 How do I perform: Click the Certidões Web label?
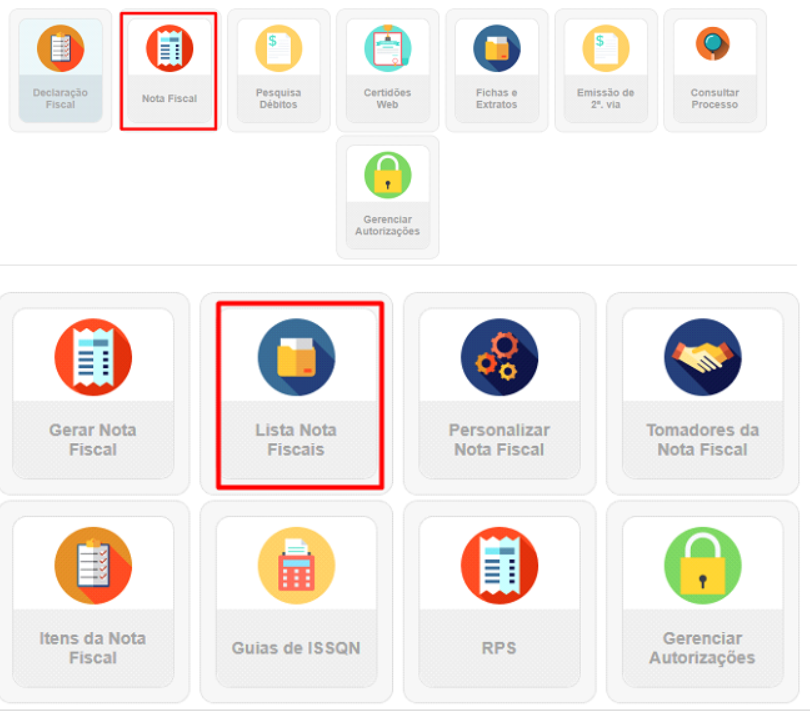(387, 98)
